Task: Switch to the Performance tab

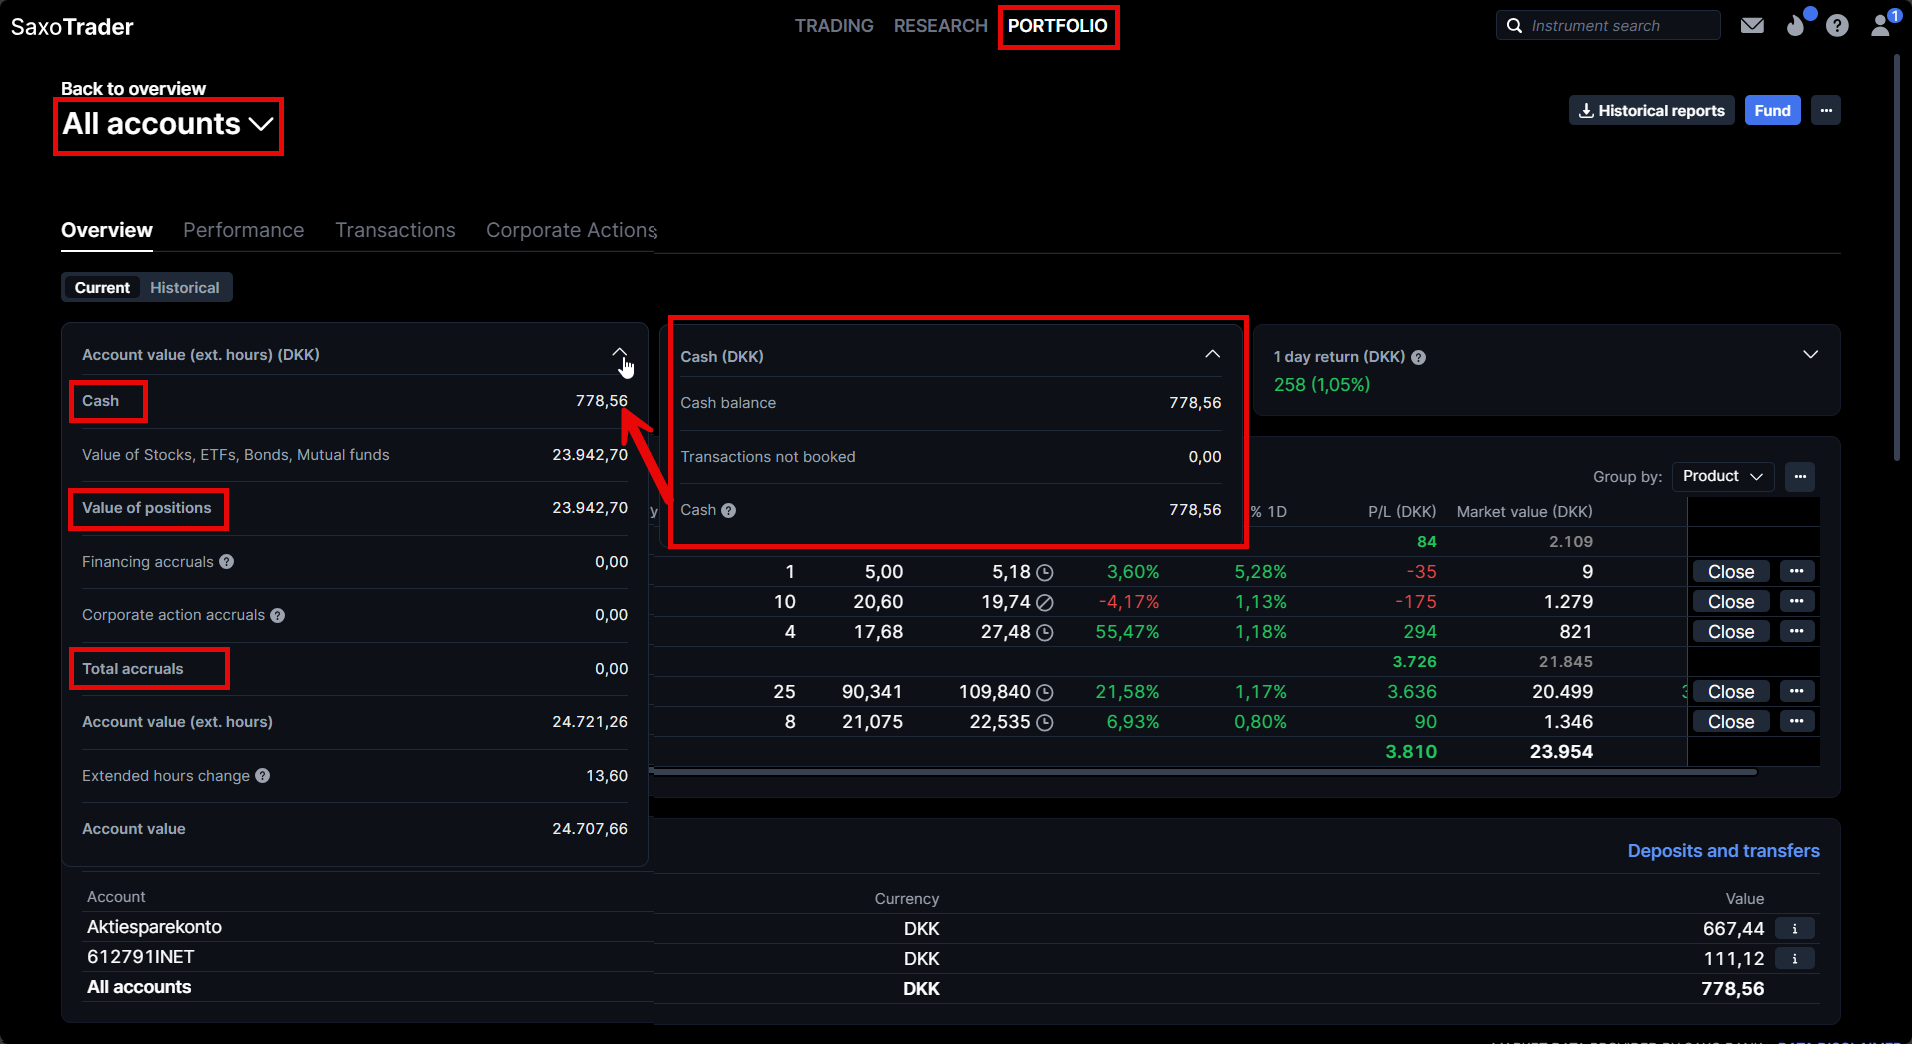Action: click(x=243, y=230)
